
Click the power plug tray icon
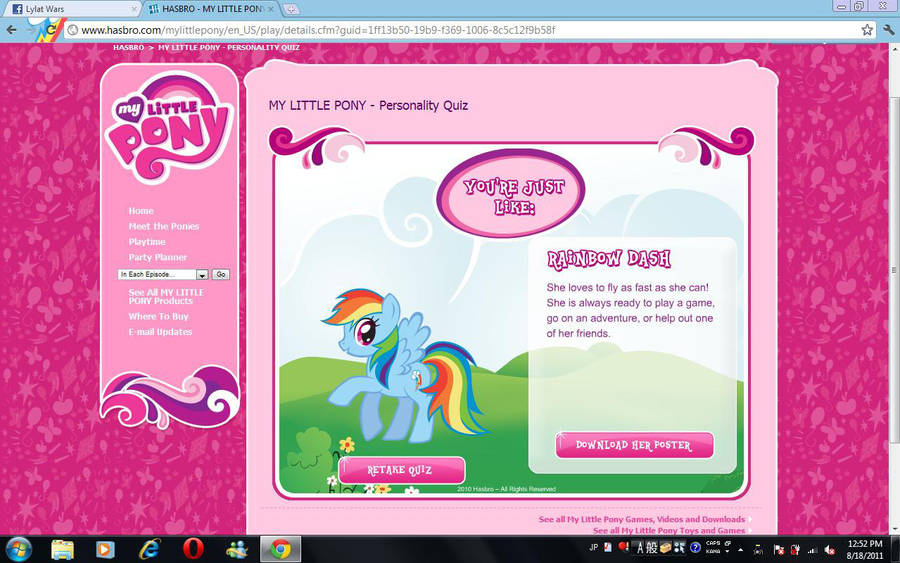tap(796, 550)
